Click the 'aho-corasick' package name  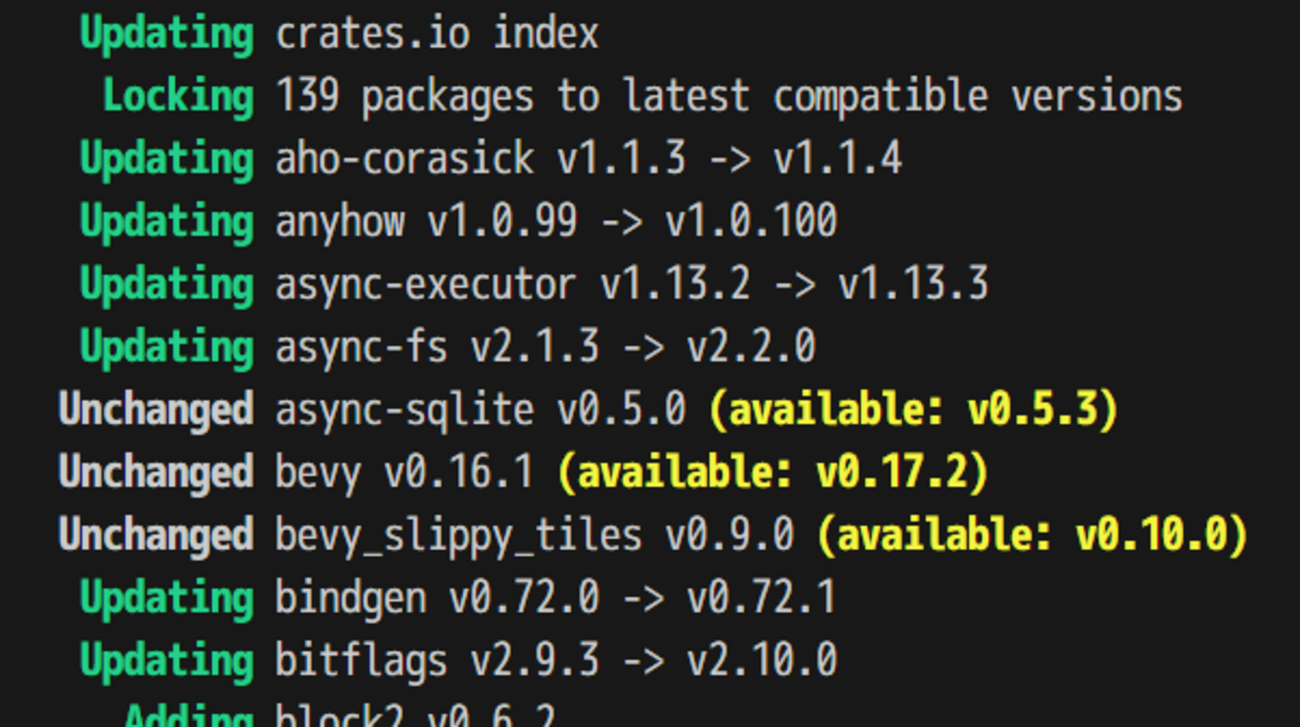[x=404, y=160]
